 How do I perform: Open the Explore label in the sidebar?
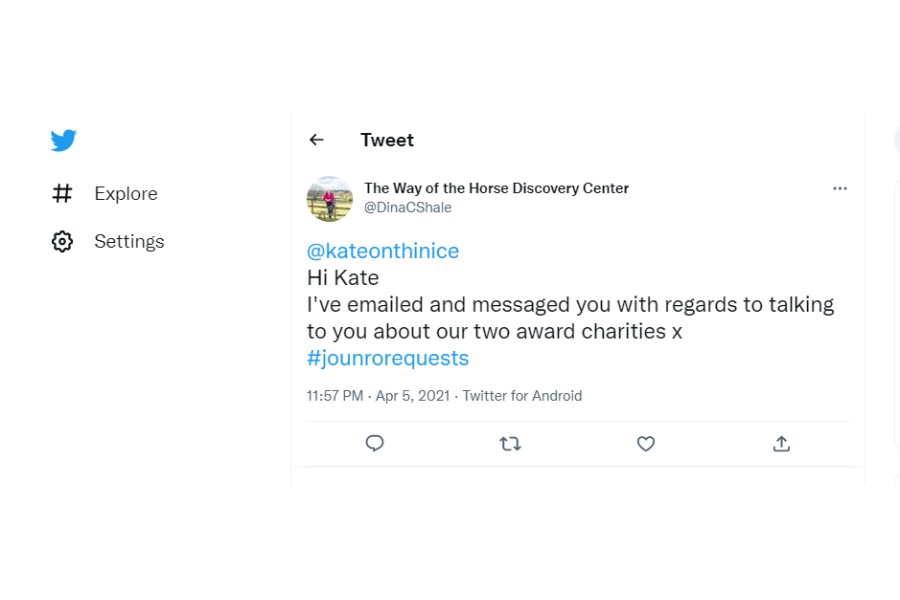point(126,193)
